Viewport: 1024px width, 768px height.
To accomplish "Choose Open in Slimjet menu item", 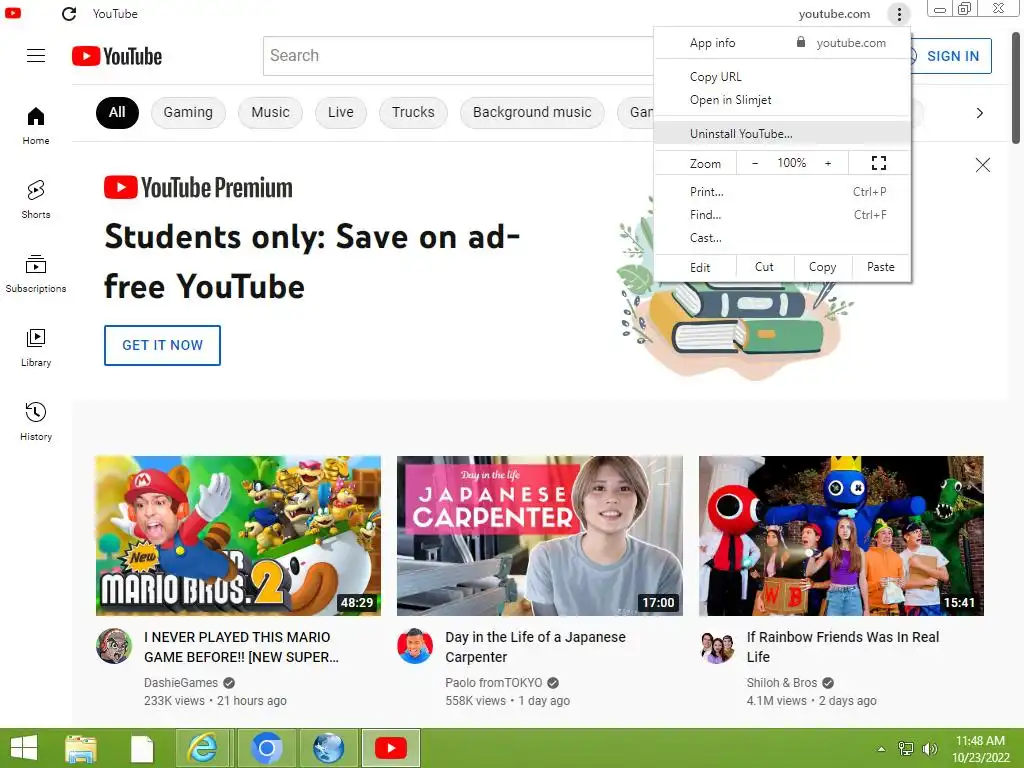I will (782, 100).
